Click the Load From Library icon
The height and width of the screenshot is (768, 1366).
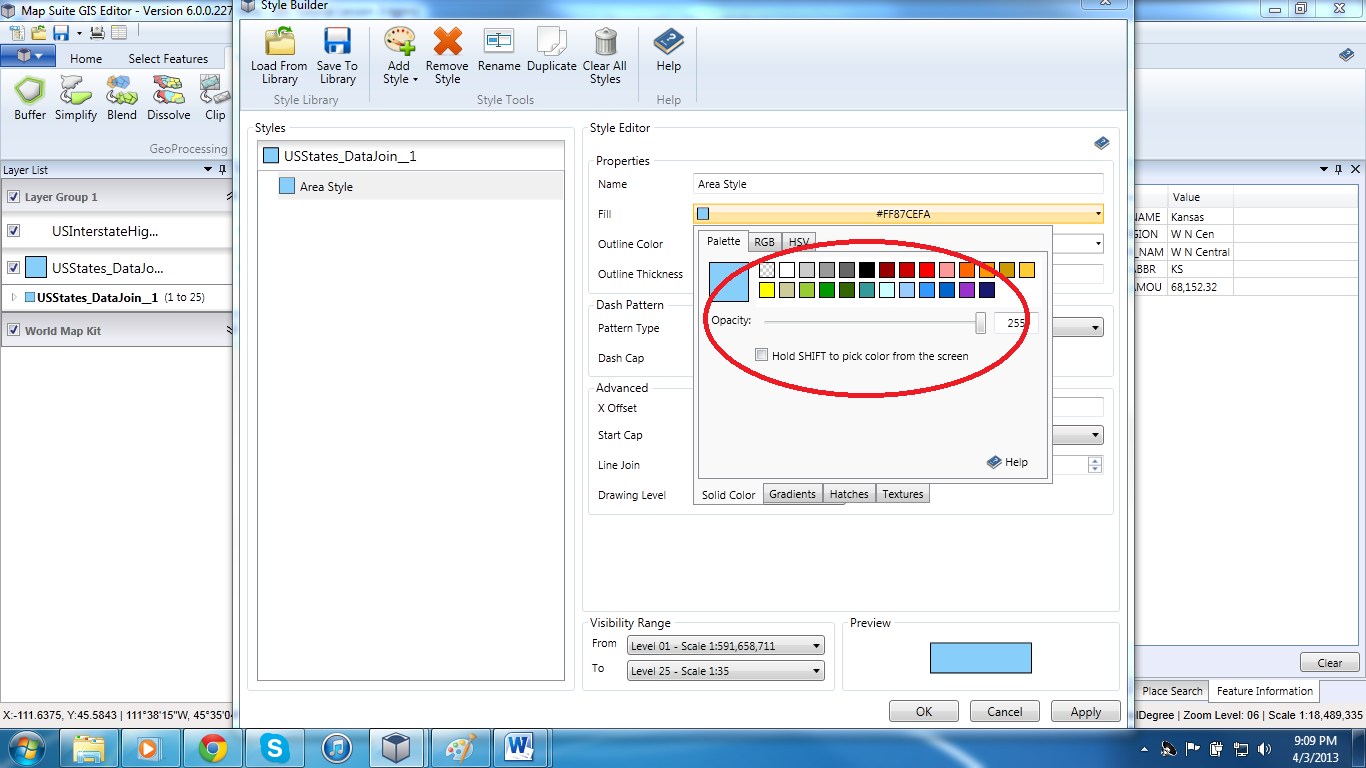tap(279, 42)
